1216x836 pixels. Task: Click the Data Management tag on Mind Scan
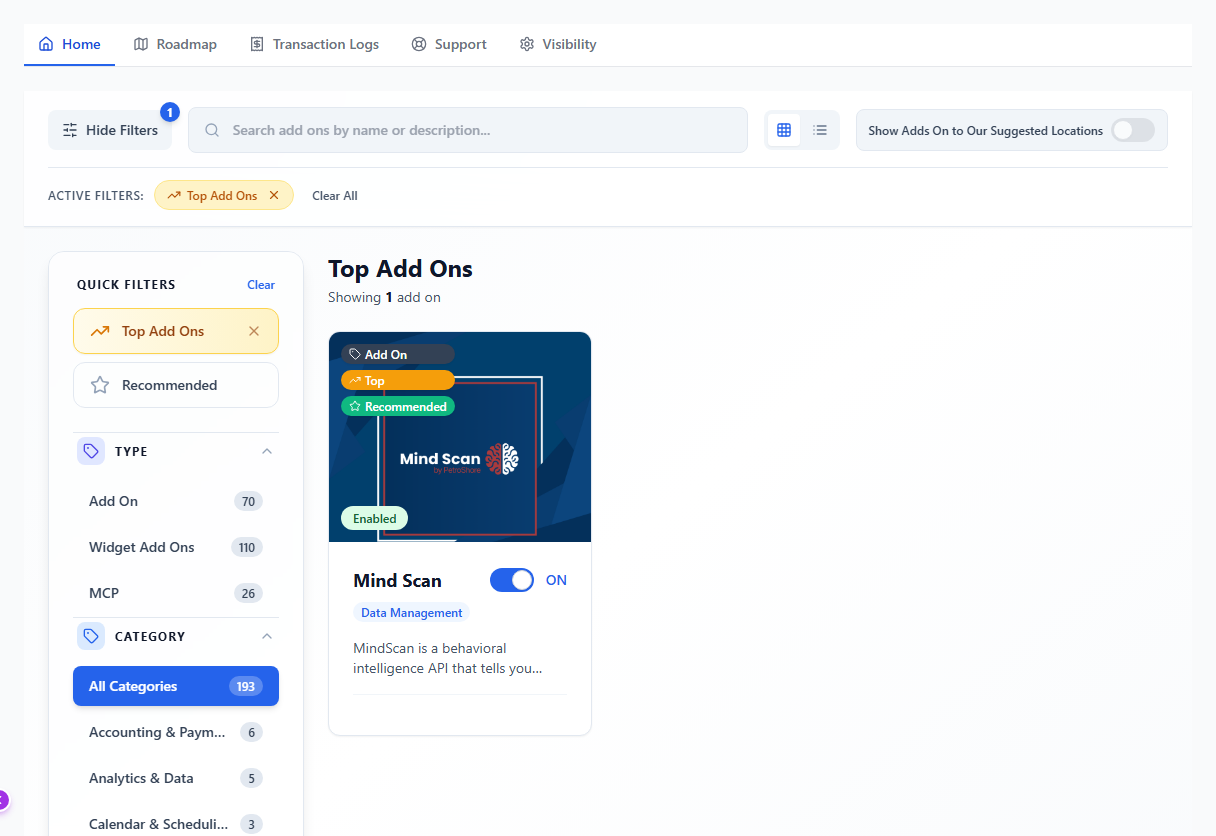[x=411, y=613]
